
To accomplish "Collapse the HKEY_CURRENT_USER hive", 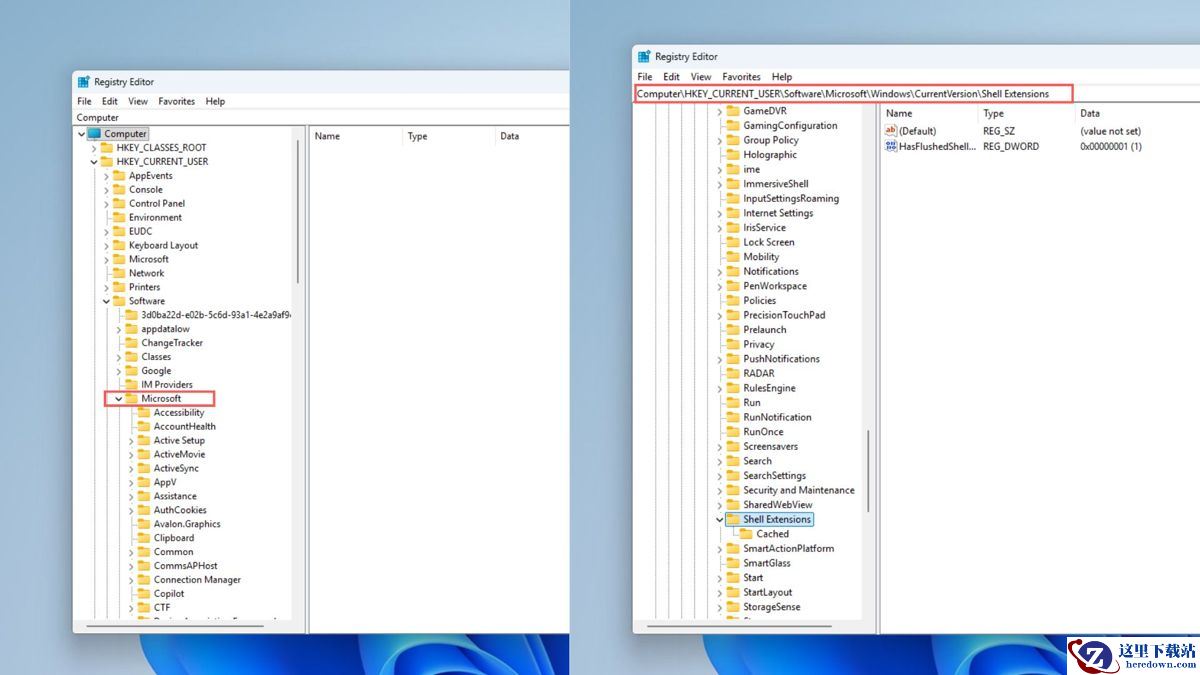I will pos(94,162).
